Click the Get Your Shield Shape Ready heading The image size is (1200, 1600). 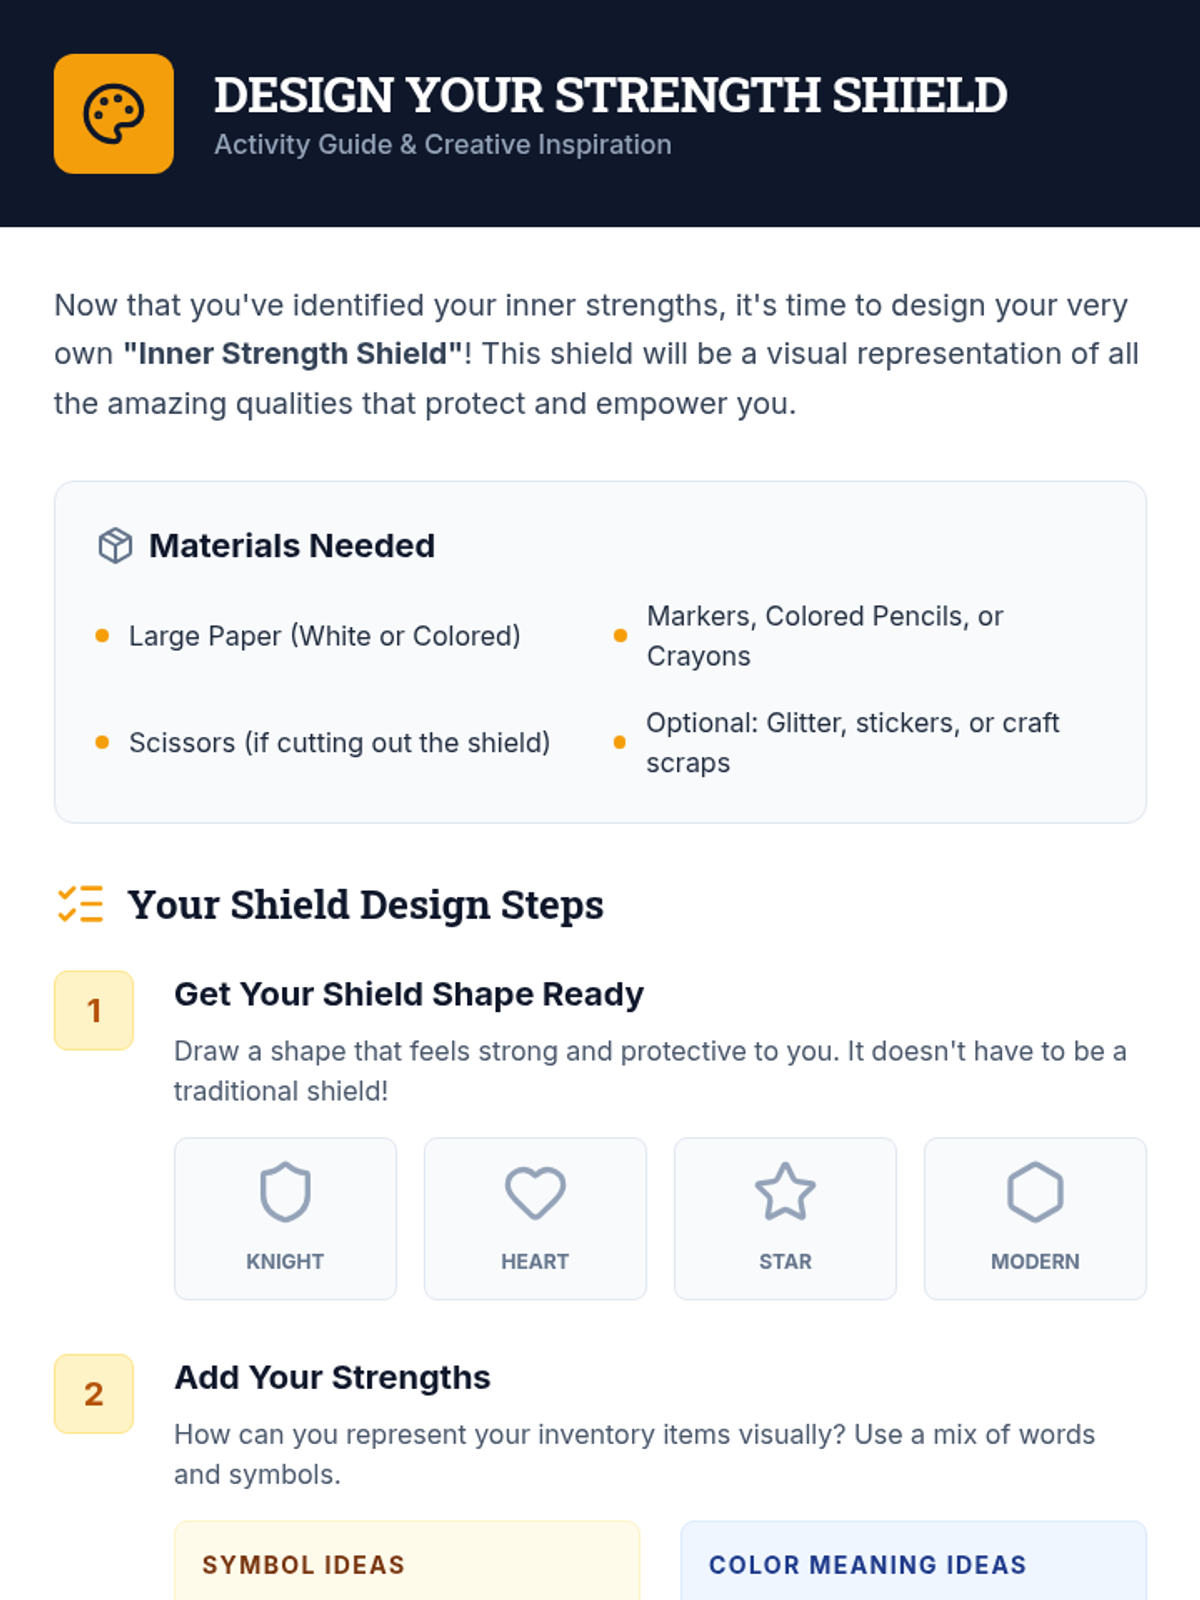point(409,994)
